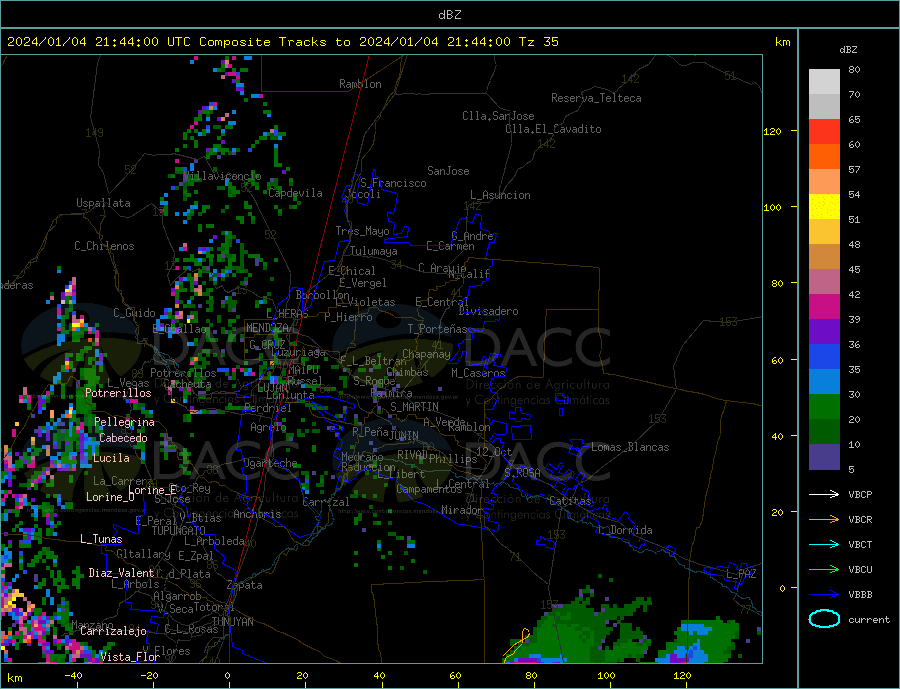
Task: Click the 'L_Tunas' place label
Action: pos(101,539)
